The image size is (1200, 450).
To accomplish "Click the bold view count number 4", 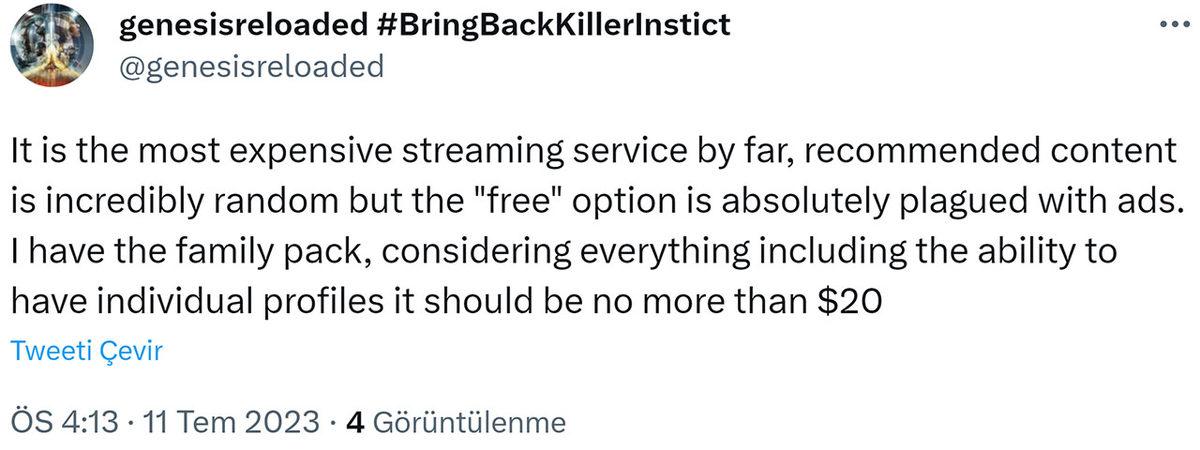I will pos(353,422).
